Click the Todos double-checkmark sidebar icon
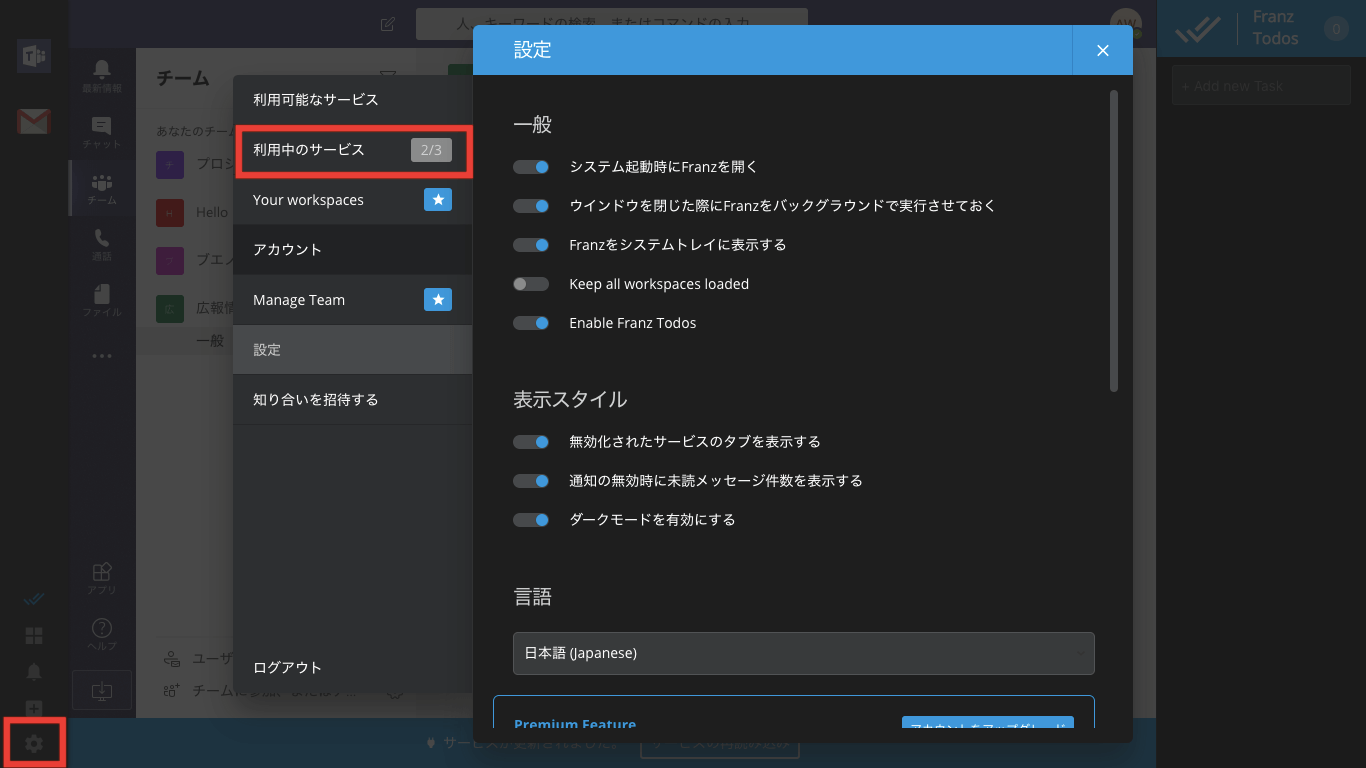 33,599
